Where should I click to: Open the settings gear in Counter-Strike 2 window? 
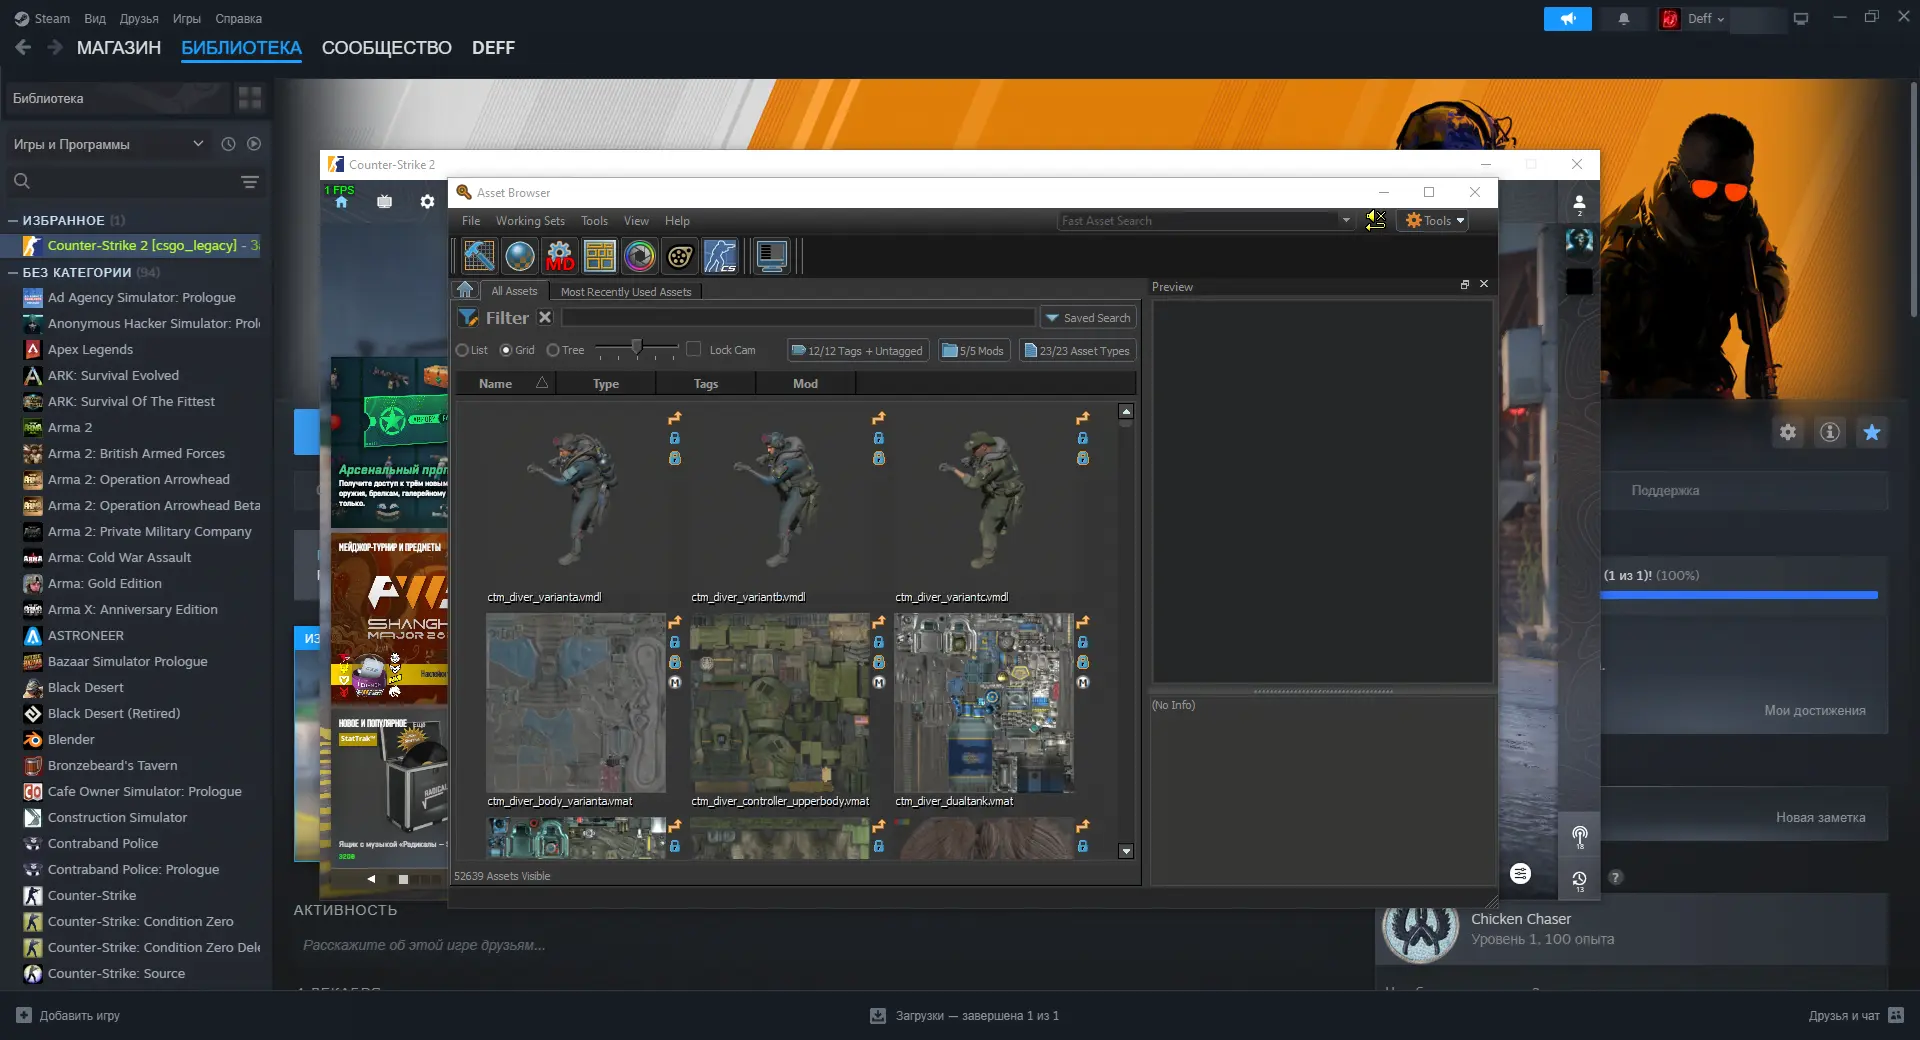428,202
